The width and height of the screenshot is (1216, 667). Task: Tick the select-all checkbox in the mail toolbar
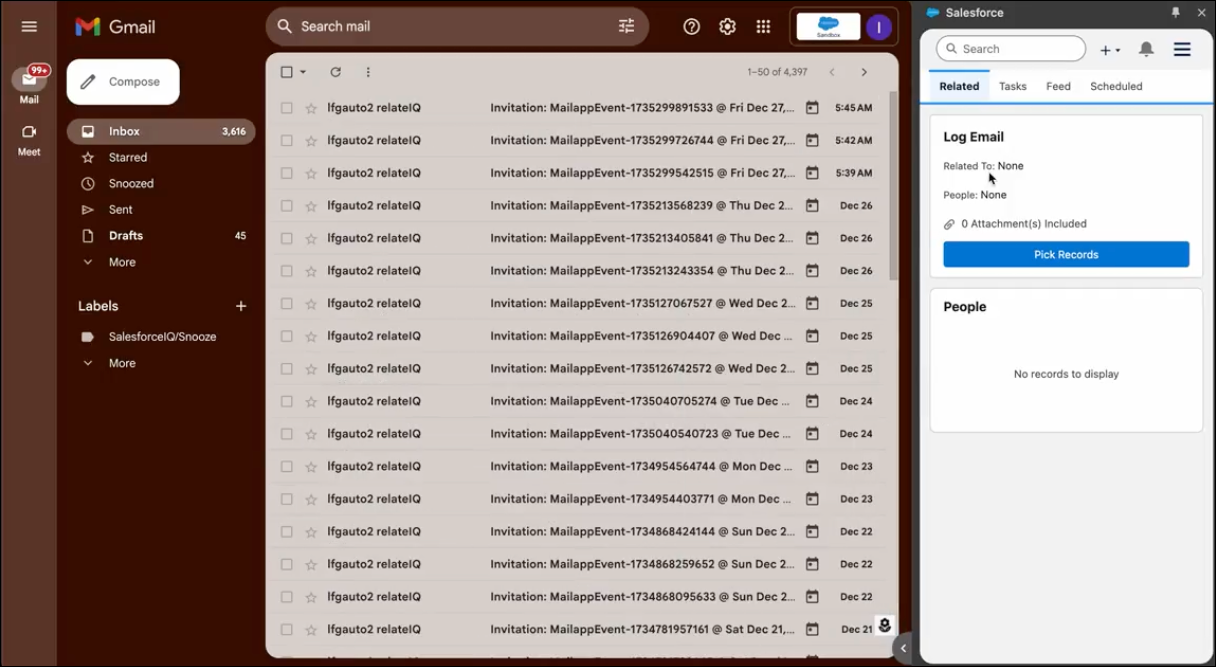[287, 72]
